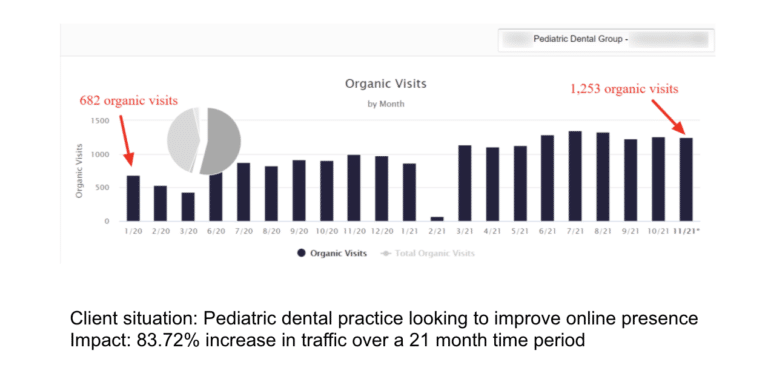Select the 3/20 bar

point(188,207)
